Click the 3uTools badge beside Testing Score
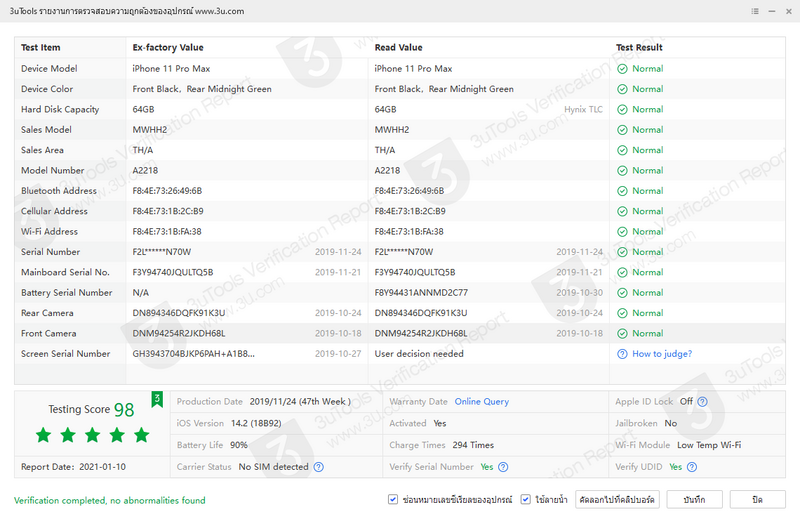Image resolution: width=800 pixels, height=526 pixels. 157,399
